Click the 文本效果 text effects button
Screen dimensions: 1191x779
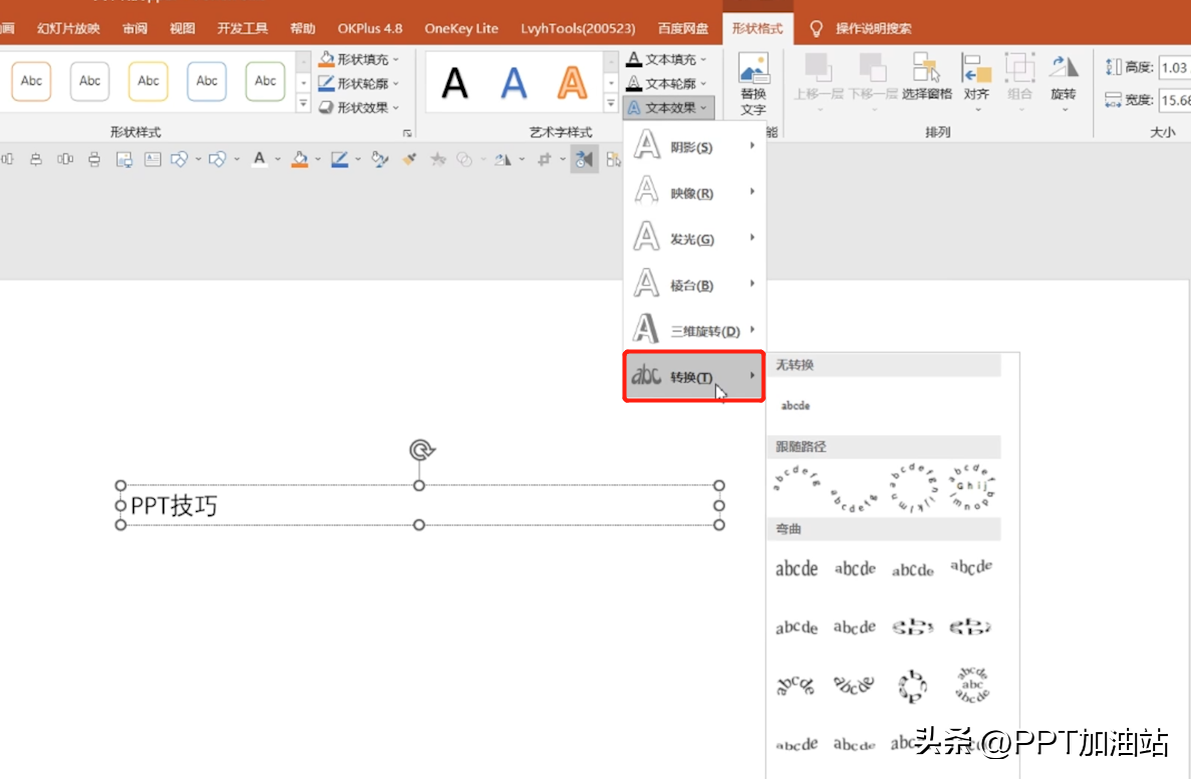tap(668, 107)
